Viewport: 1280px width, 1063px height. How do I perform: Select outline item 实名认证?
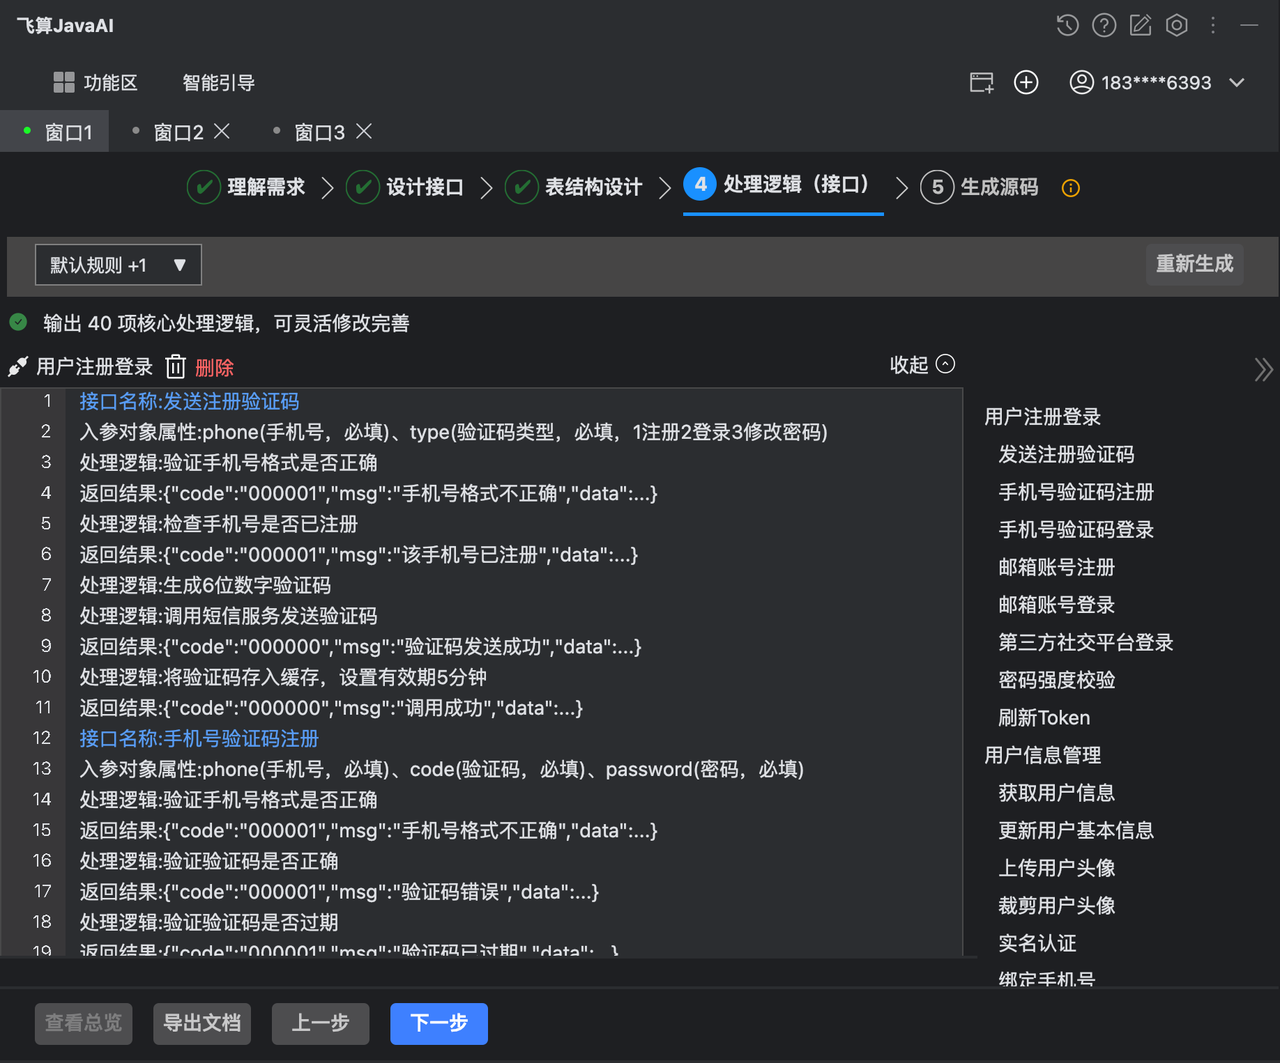1037,943
